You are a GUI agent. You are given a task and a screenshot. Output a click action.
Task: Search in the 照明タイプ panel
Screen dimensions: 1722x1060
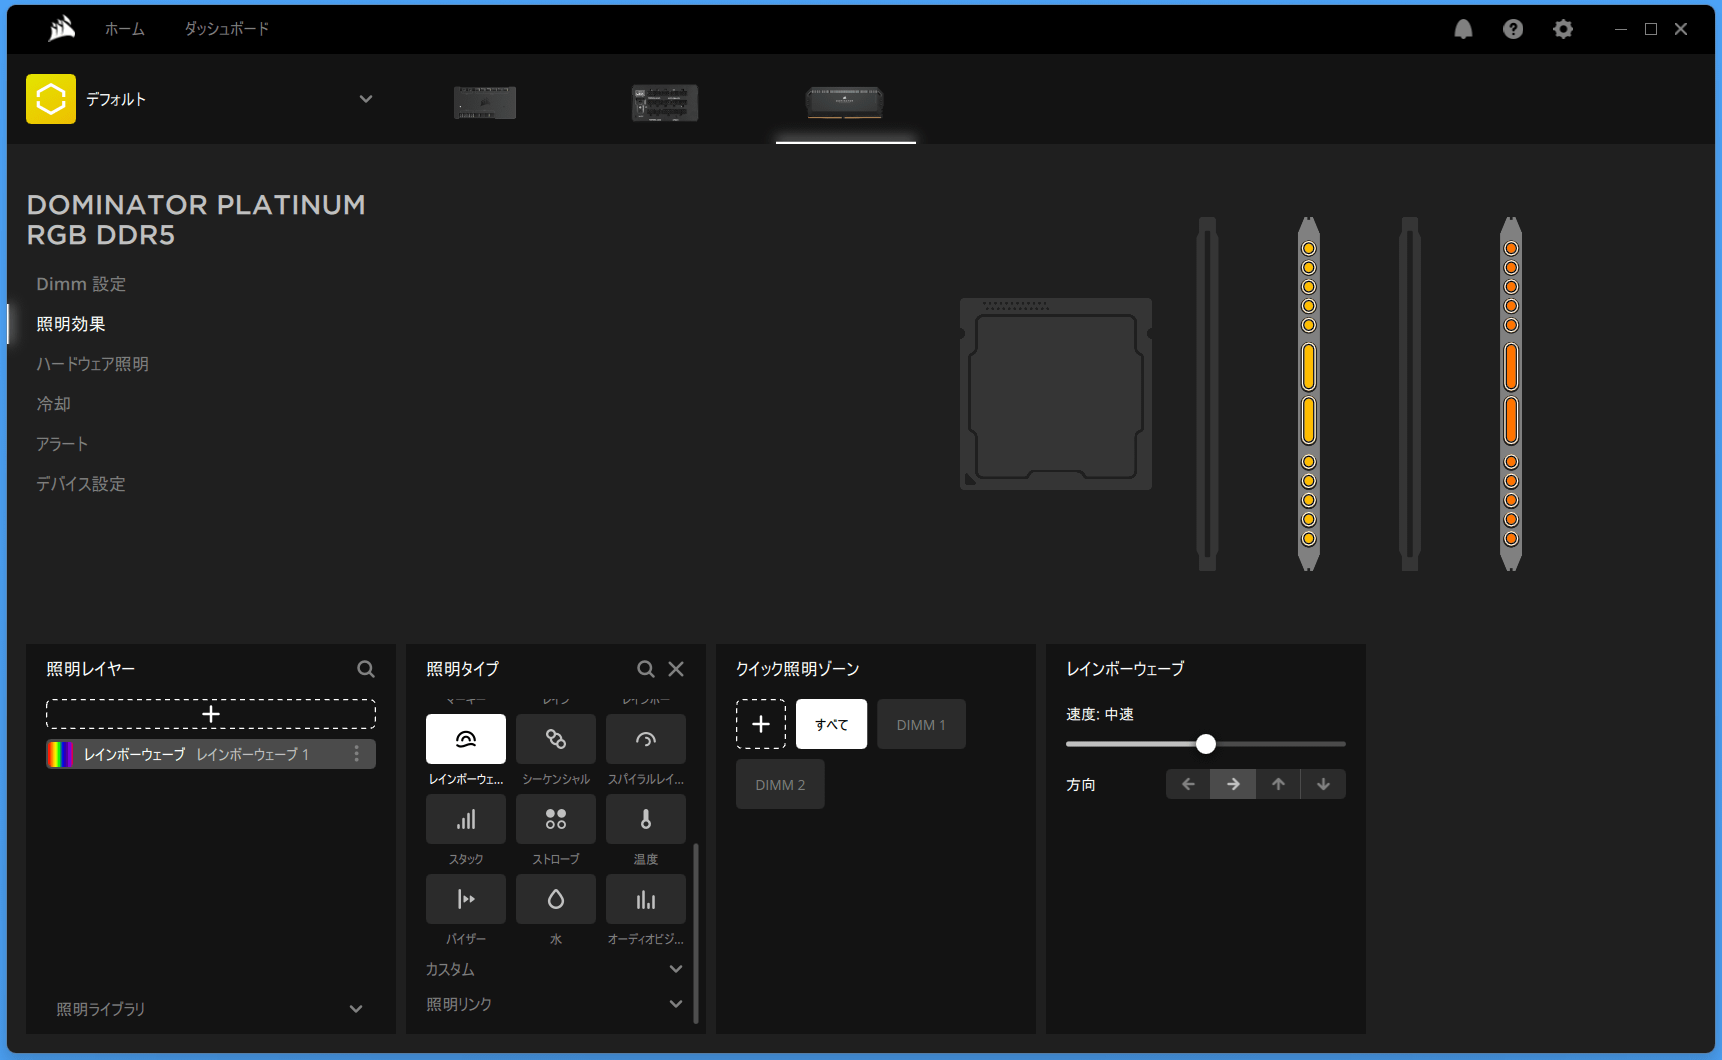coord(646,669)
